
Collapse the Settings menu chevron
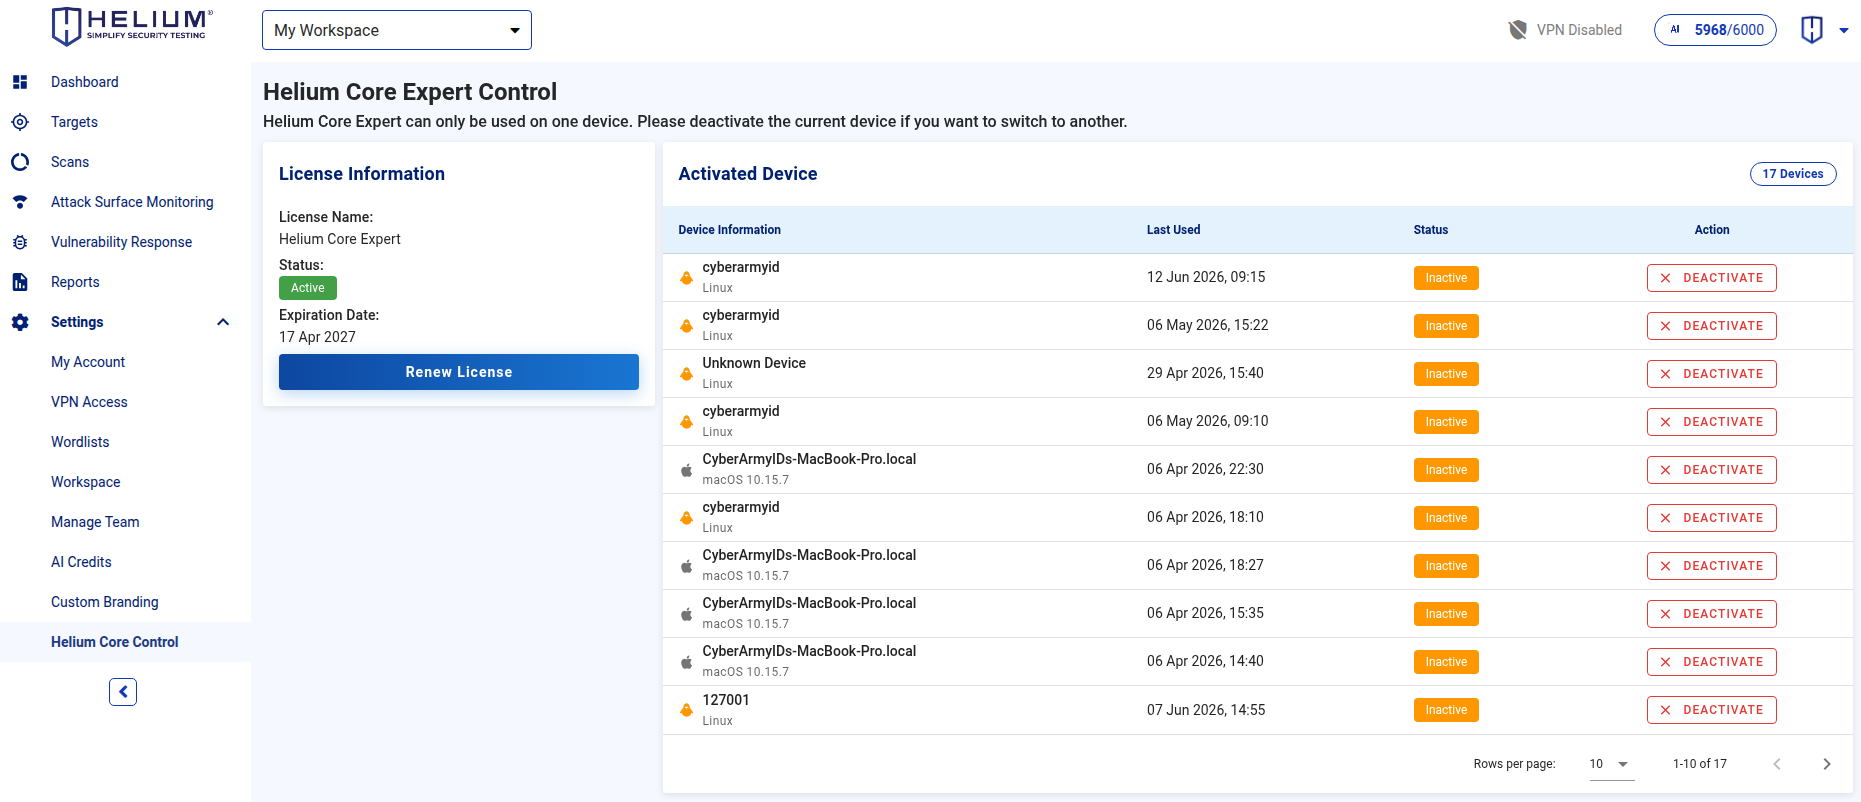point(223,322)
